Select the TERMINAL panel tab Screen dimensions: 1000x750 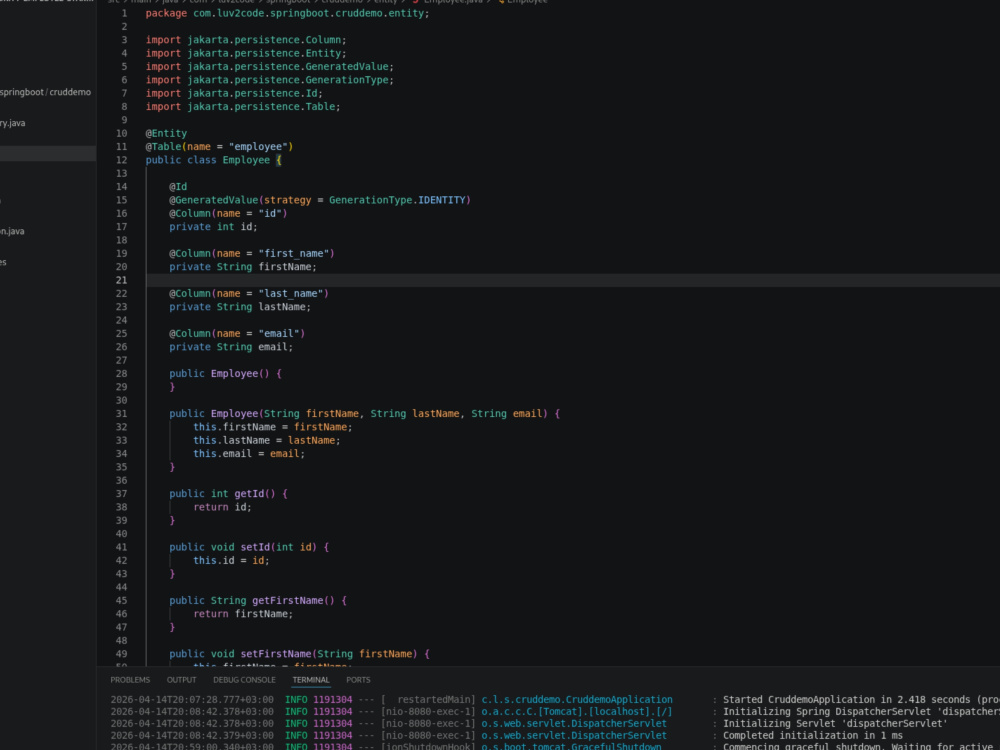click(x=311, y=680)
